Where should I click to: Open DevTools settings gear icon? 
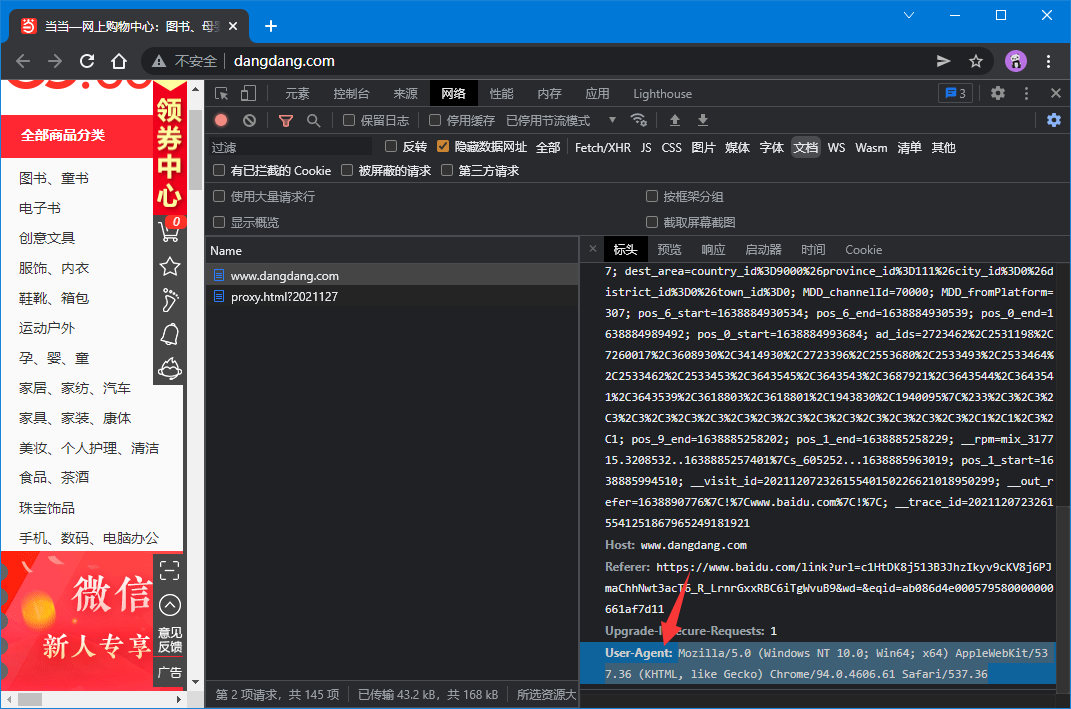tap(998, 93)
